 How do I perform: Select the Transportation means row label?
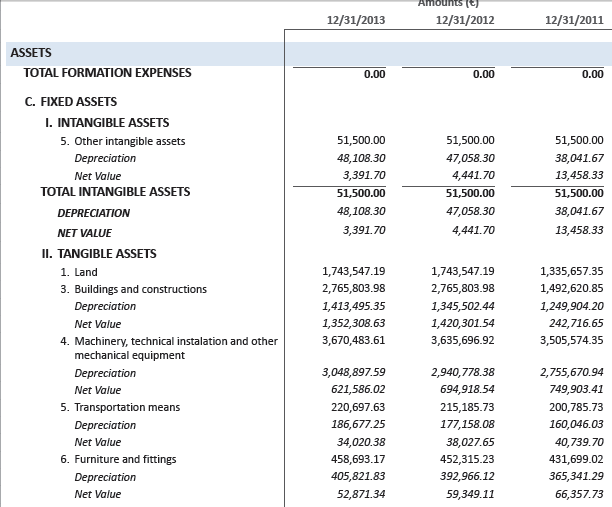click(x=126, y=407)
